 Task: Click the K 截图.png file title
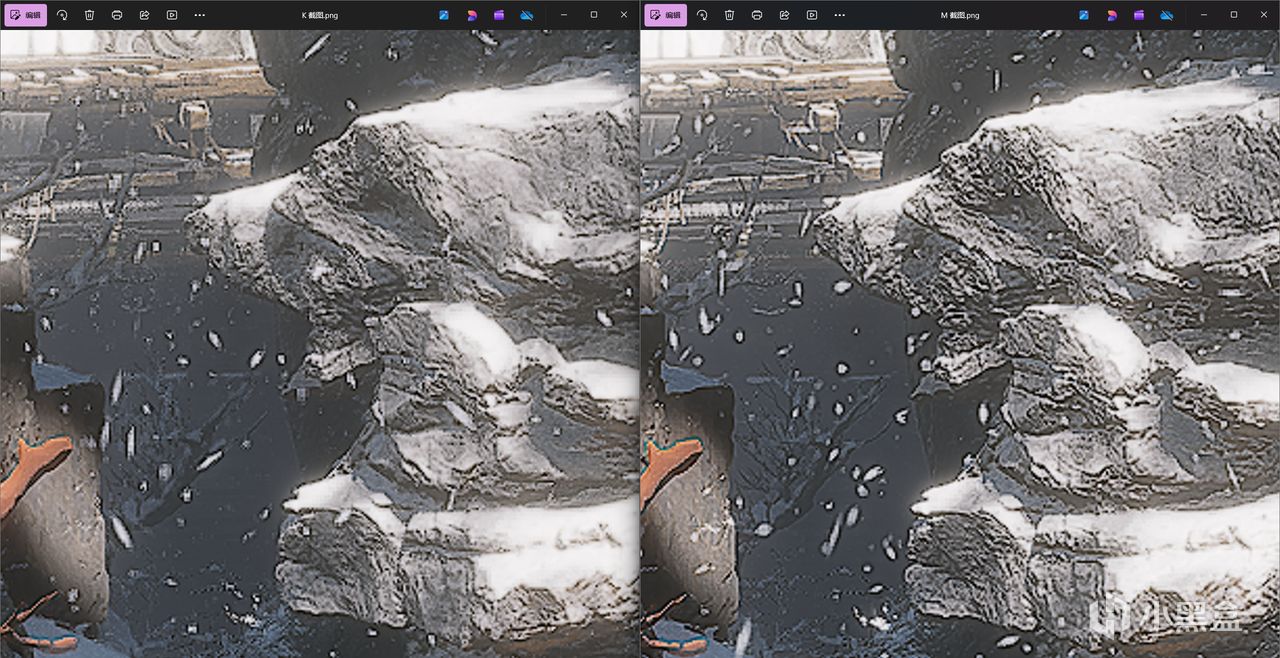coord(320,15)
